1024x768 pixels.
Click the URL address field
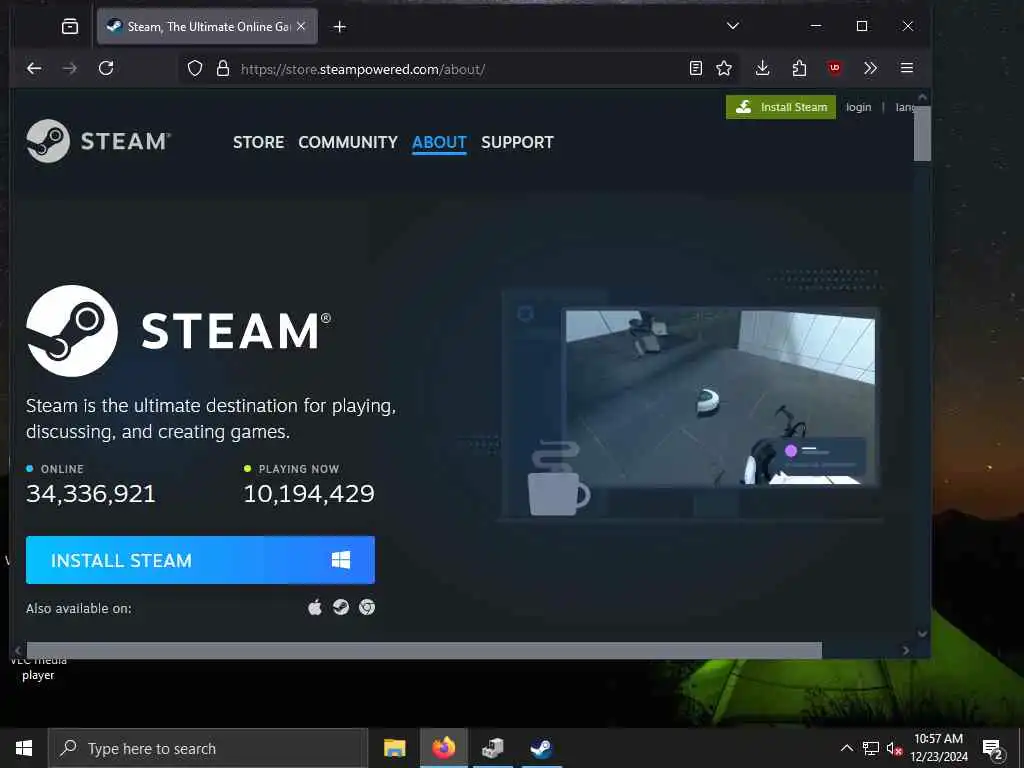pos(457,69)
